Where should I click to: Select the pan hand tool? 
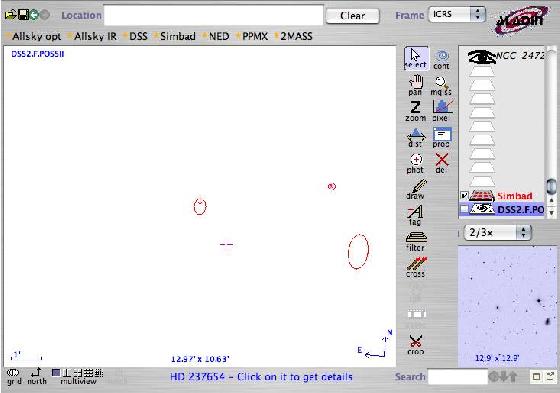click(416, 85)
